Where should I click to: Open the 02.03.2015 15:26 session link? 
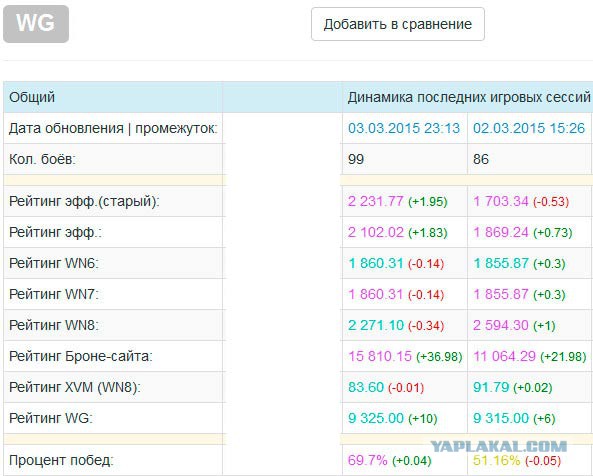point(529,128)
